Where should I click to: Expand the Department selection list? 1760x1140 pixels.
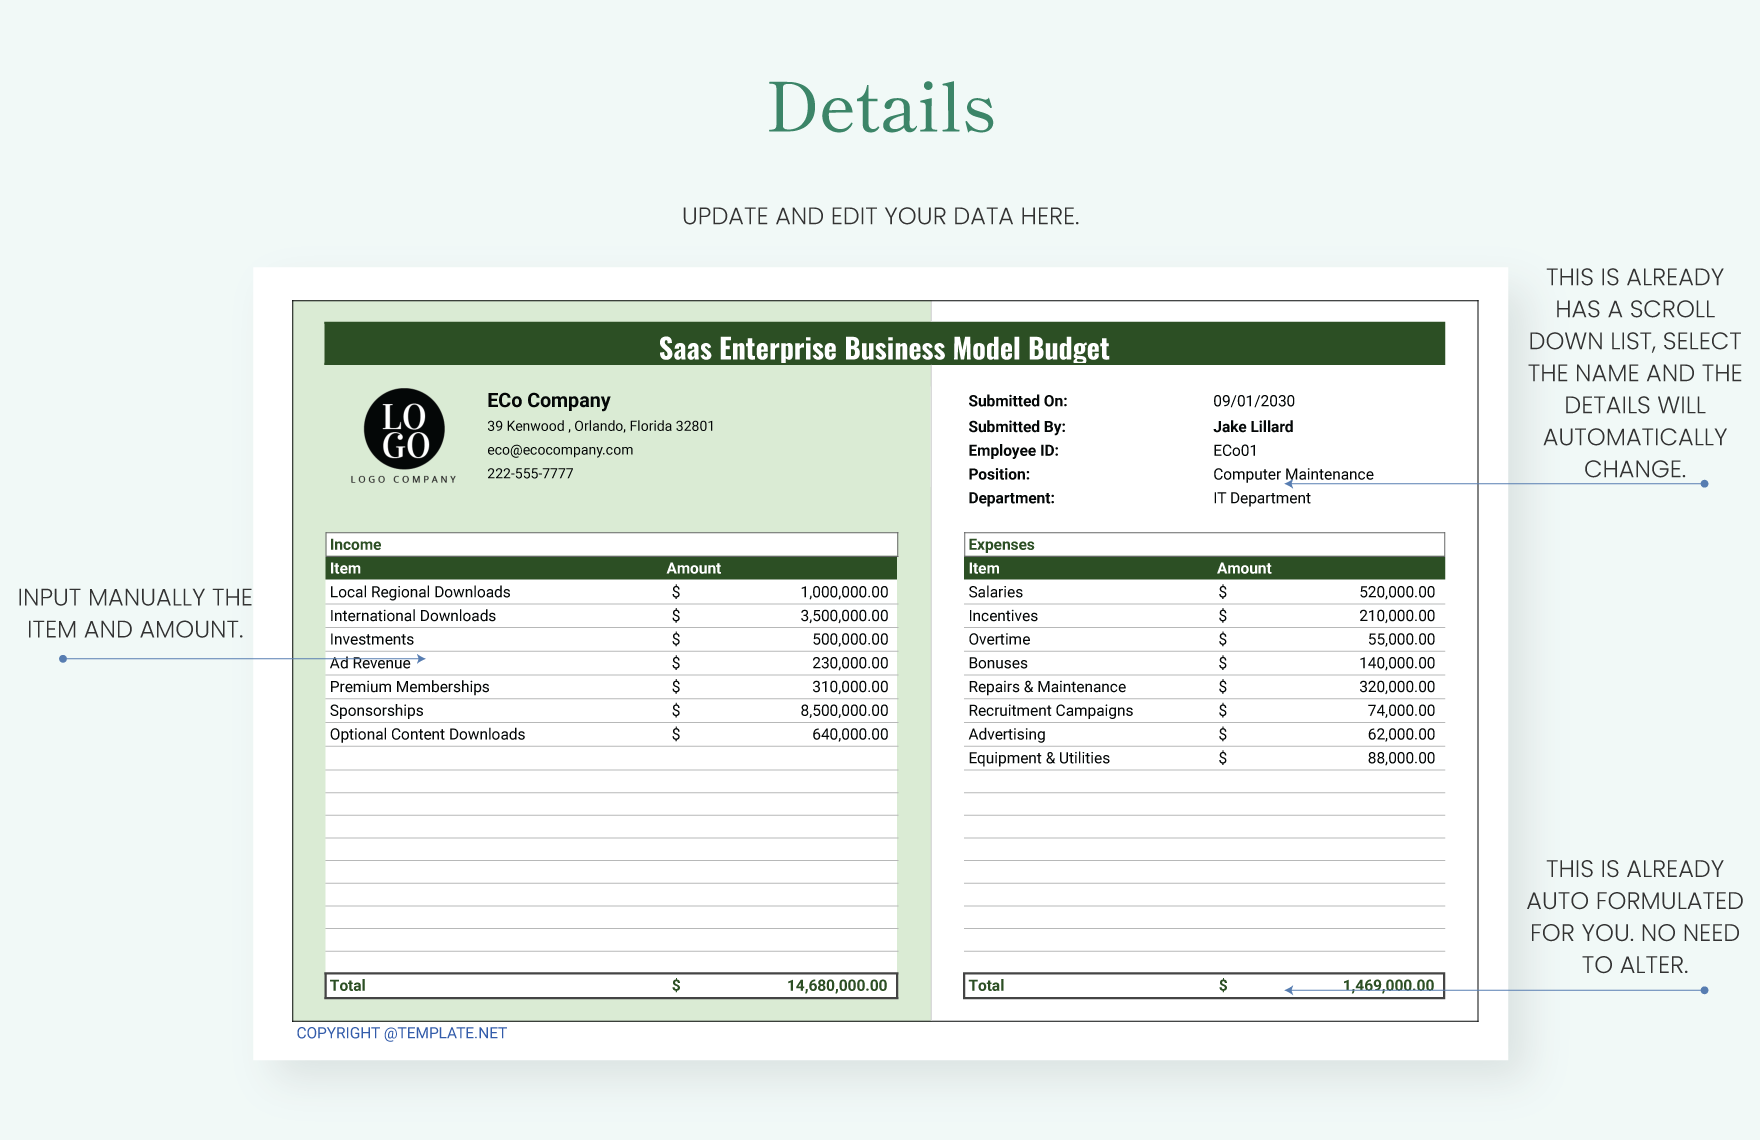coord(1263,497)
